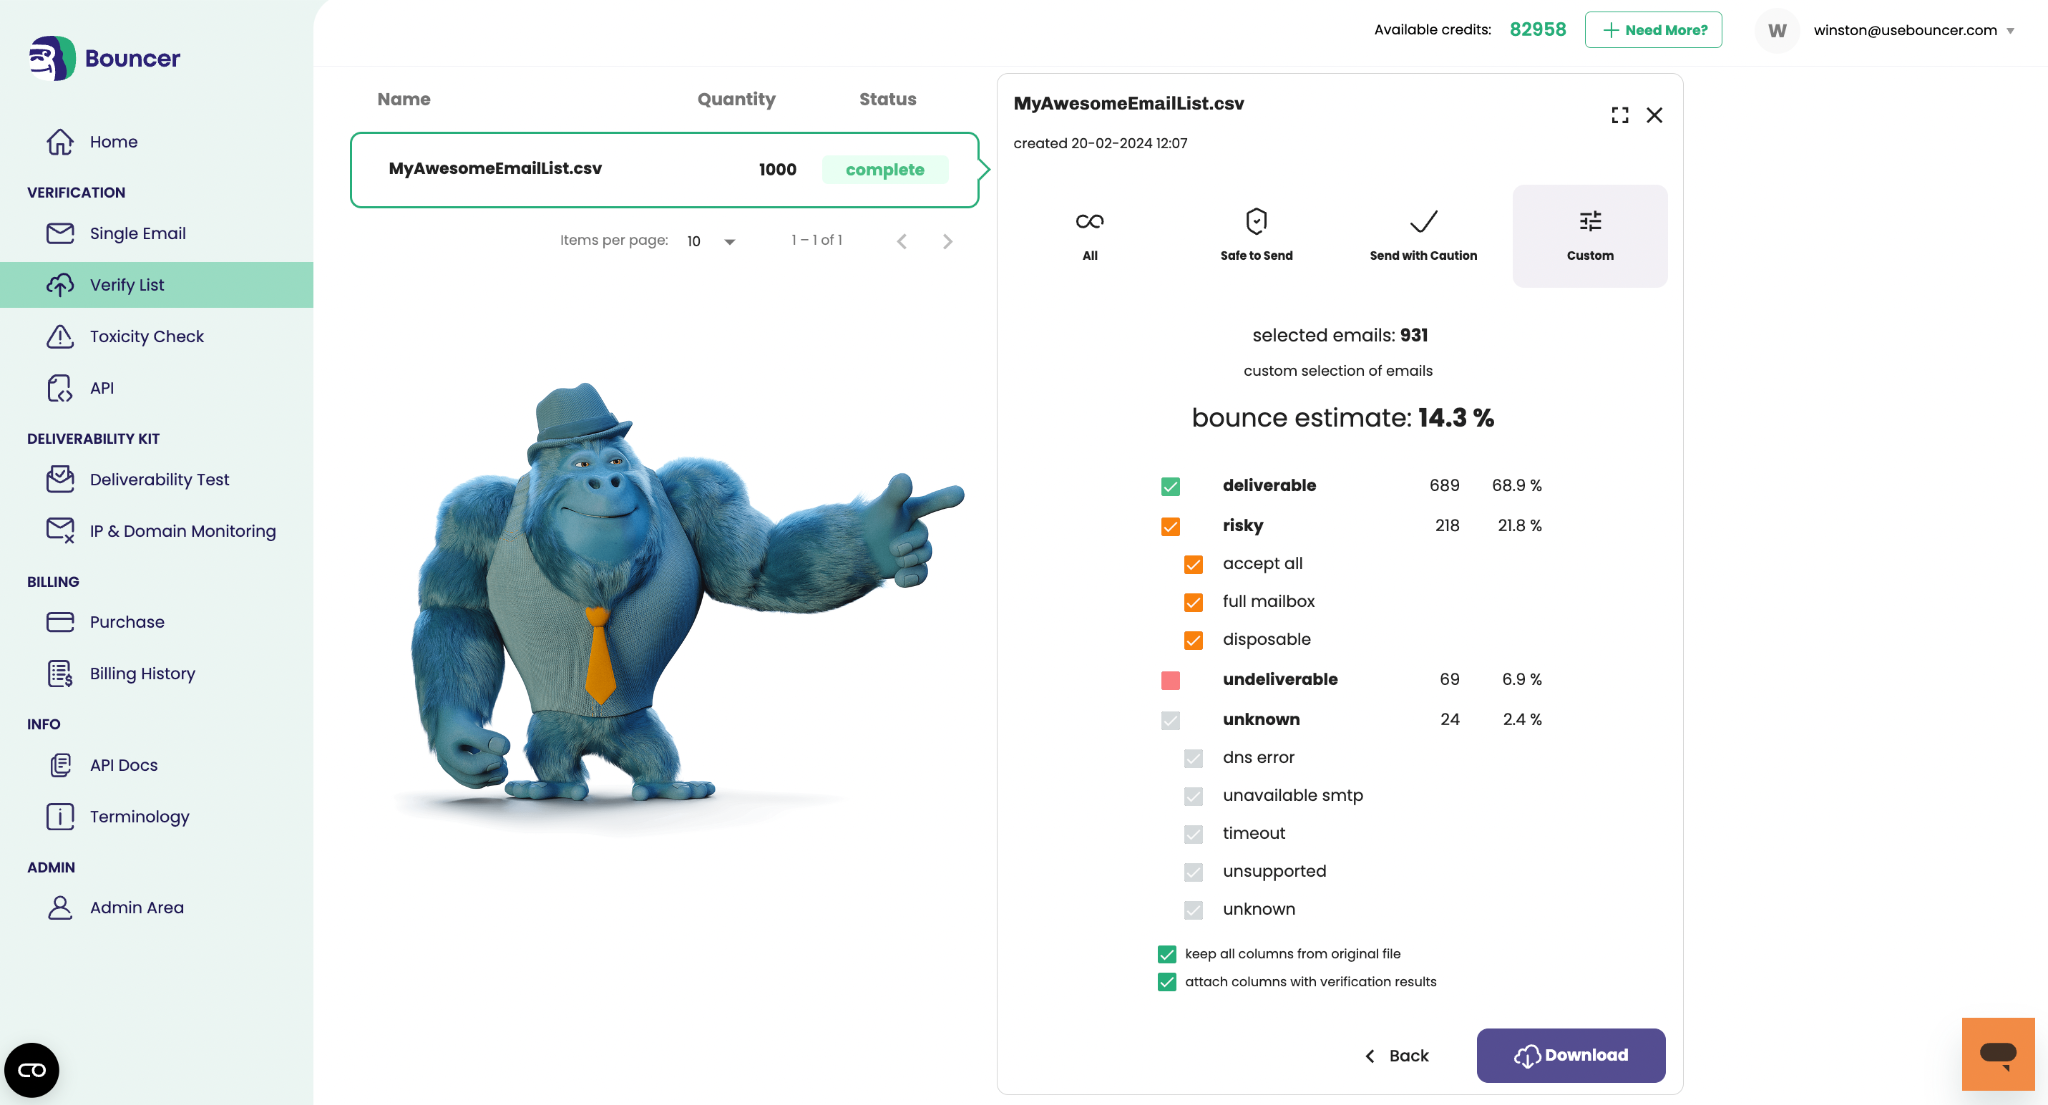2048x1105 pixels.
Task: Open the Toxicity Check tool
Action: point(146,336)
